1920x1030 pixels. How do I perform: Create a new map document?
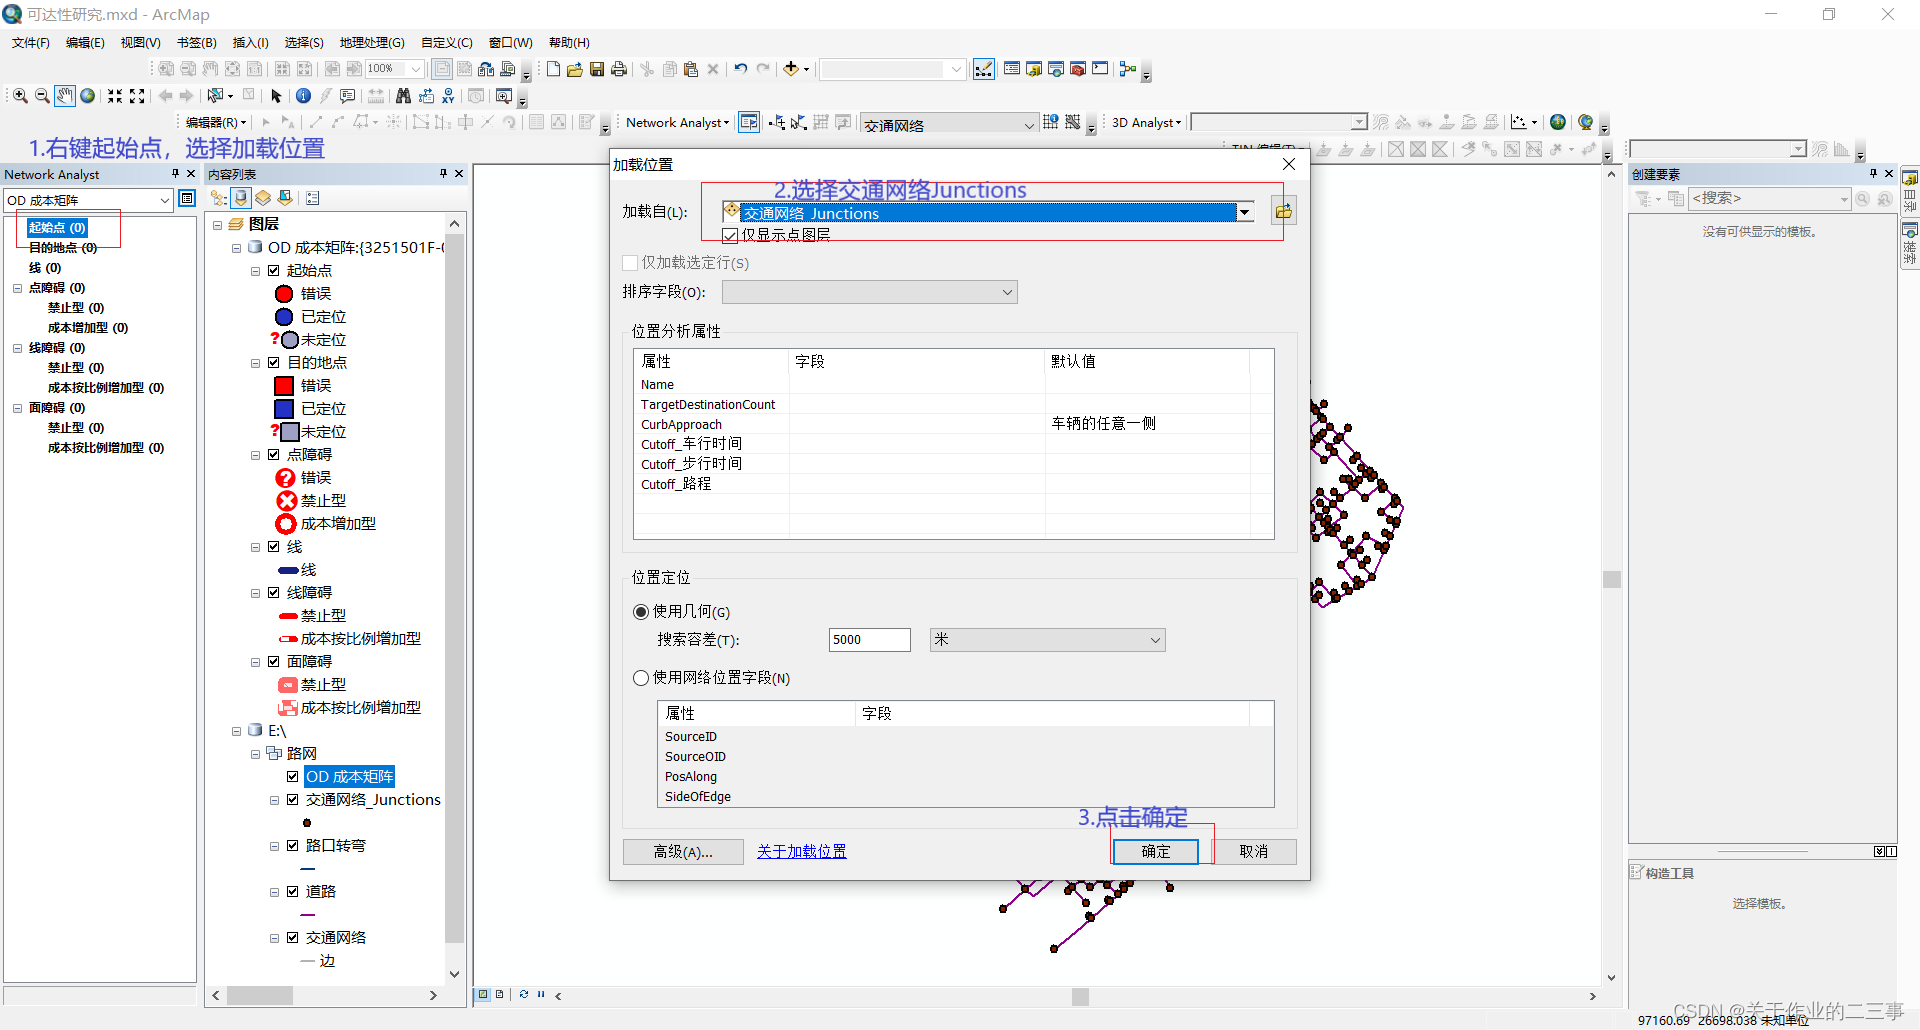pos(553,69)
